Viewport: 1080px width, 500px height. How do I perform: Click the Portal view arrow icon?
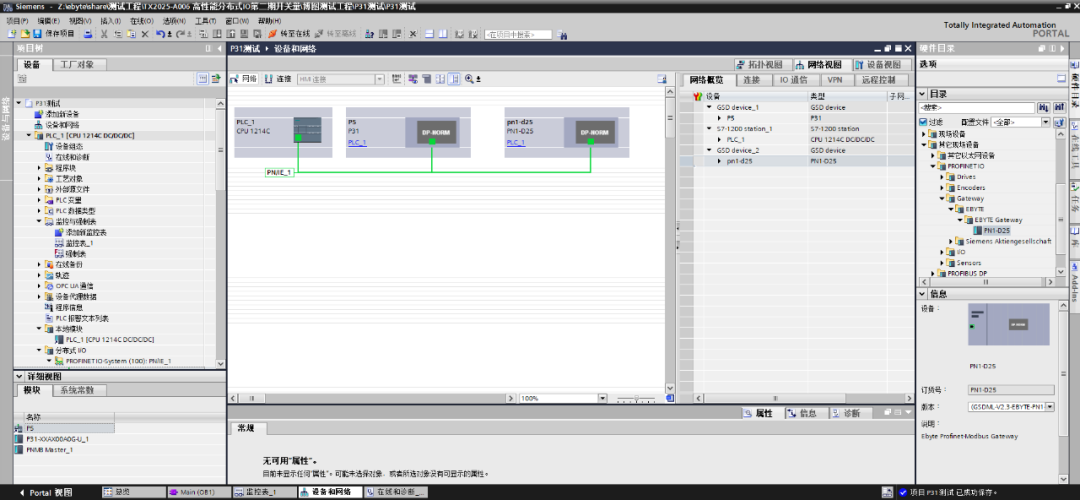[x=22, y=492]
